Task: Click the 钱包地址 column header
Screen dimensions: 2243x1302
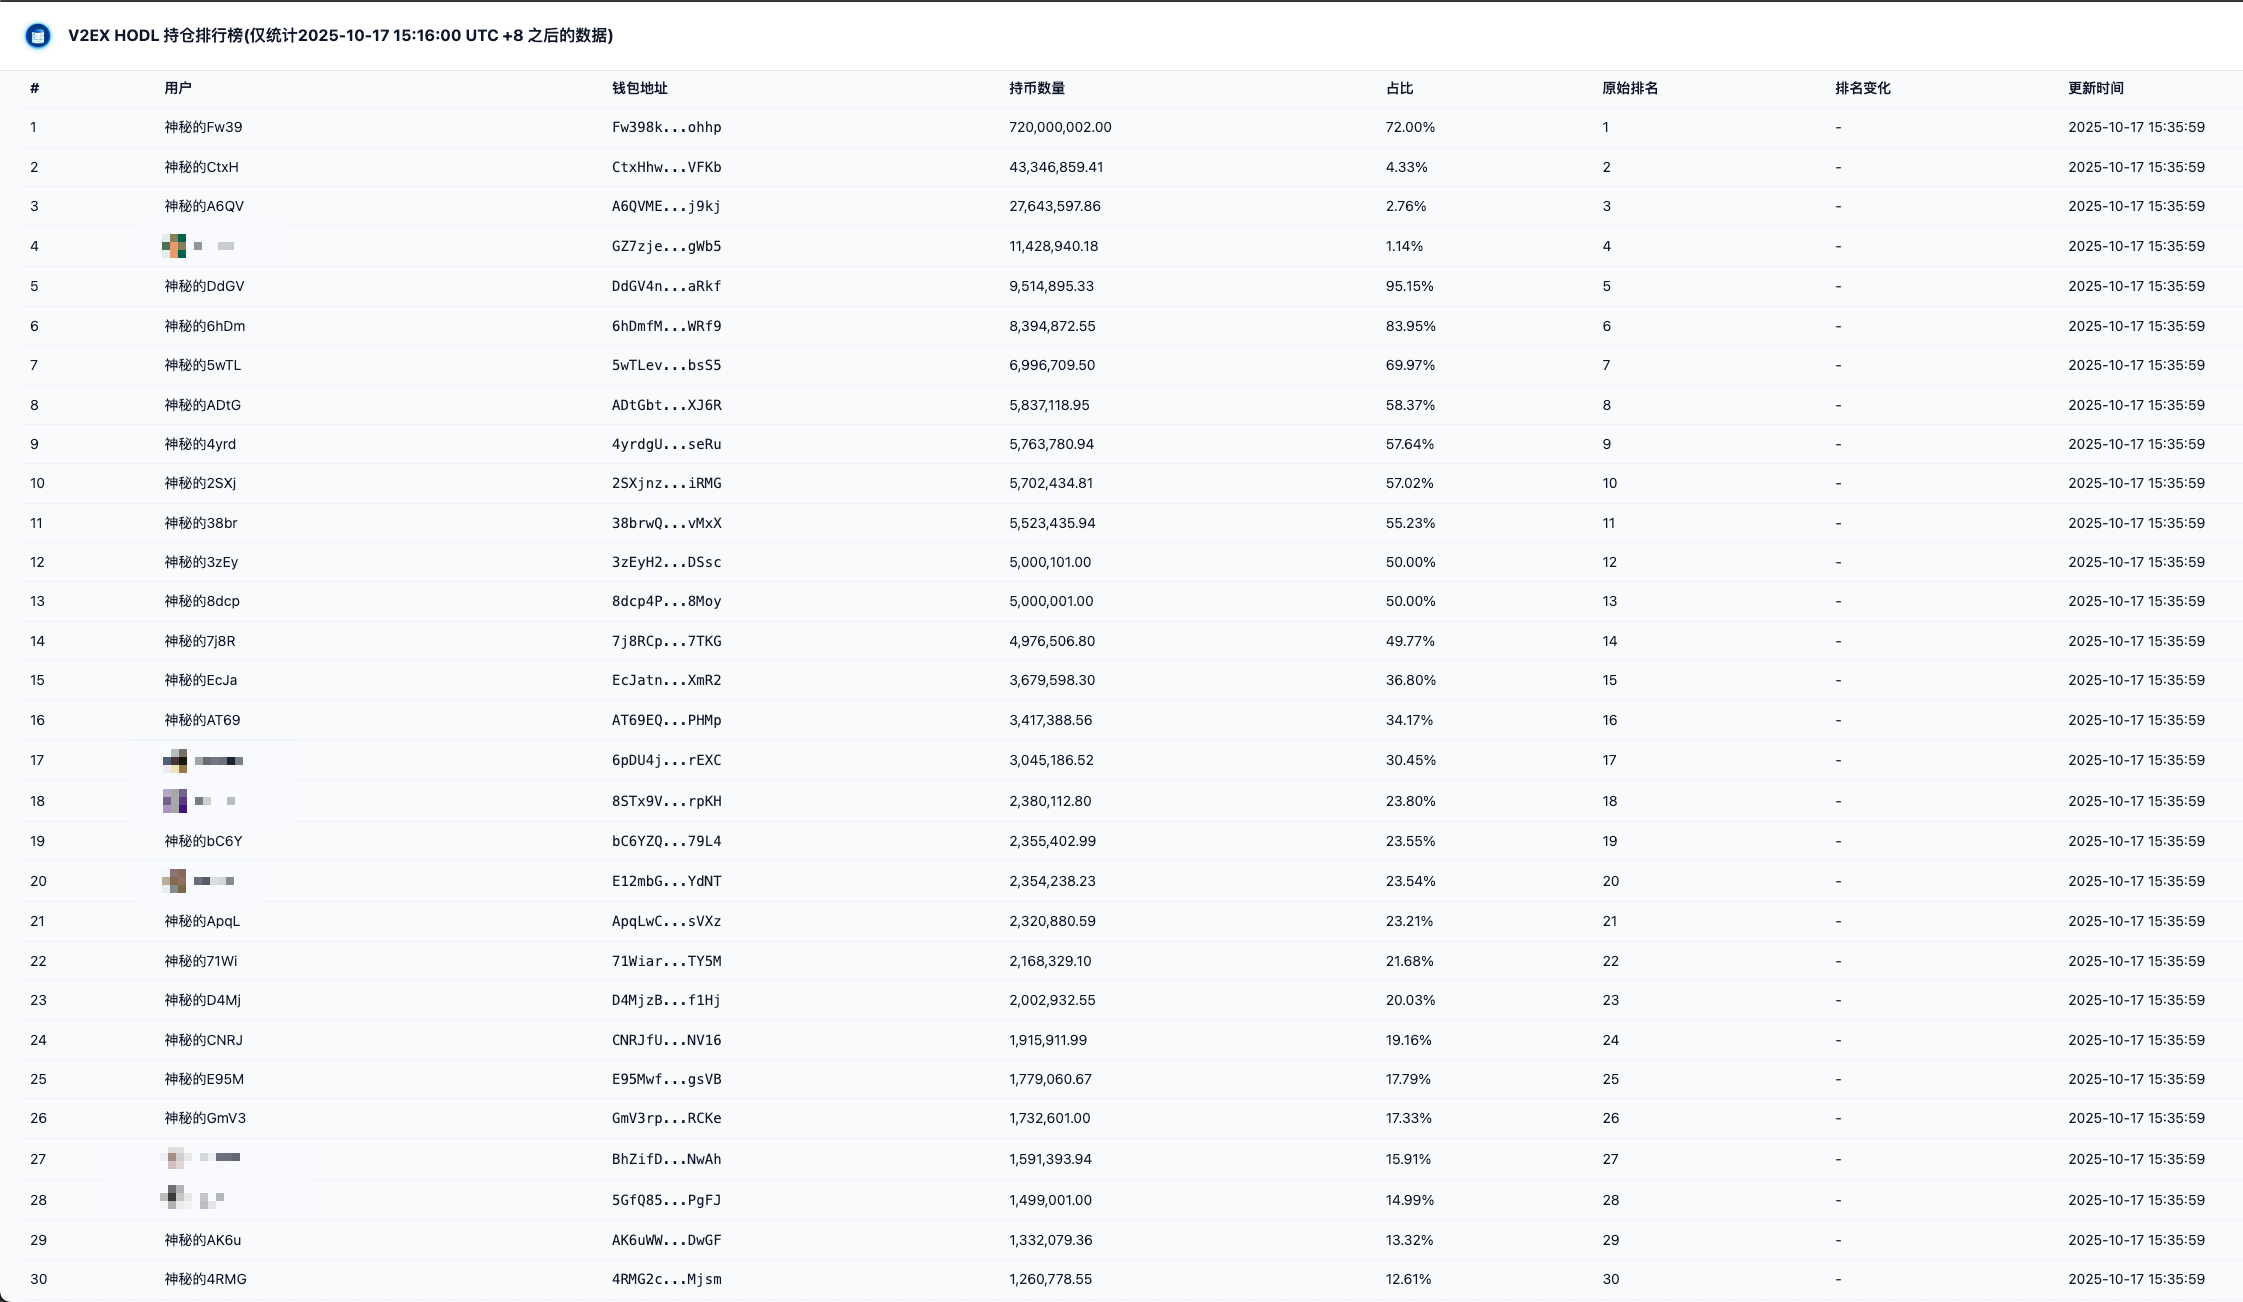Action: (639, 88)
